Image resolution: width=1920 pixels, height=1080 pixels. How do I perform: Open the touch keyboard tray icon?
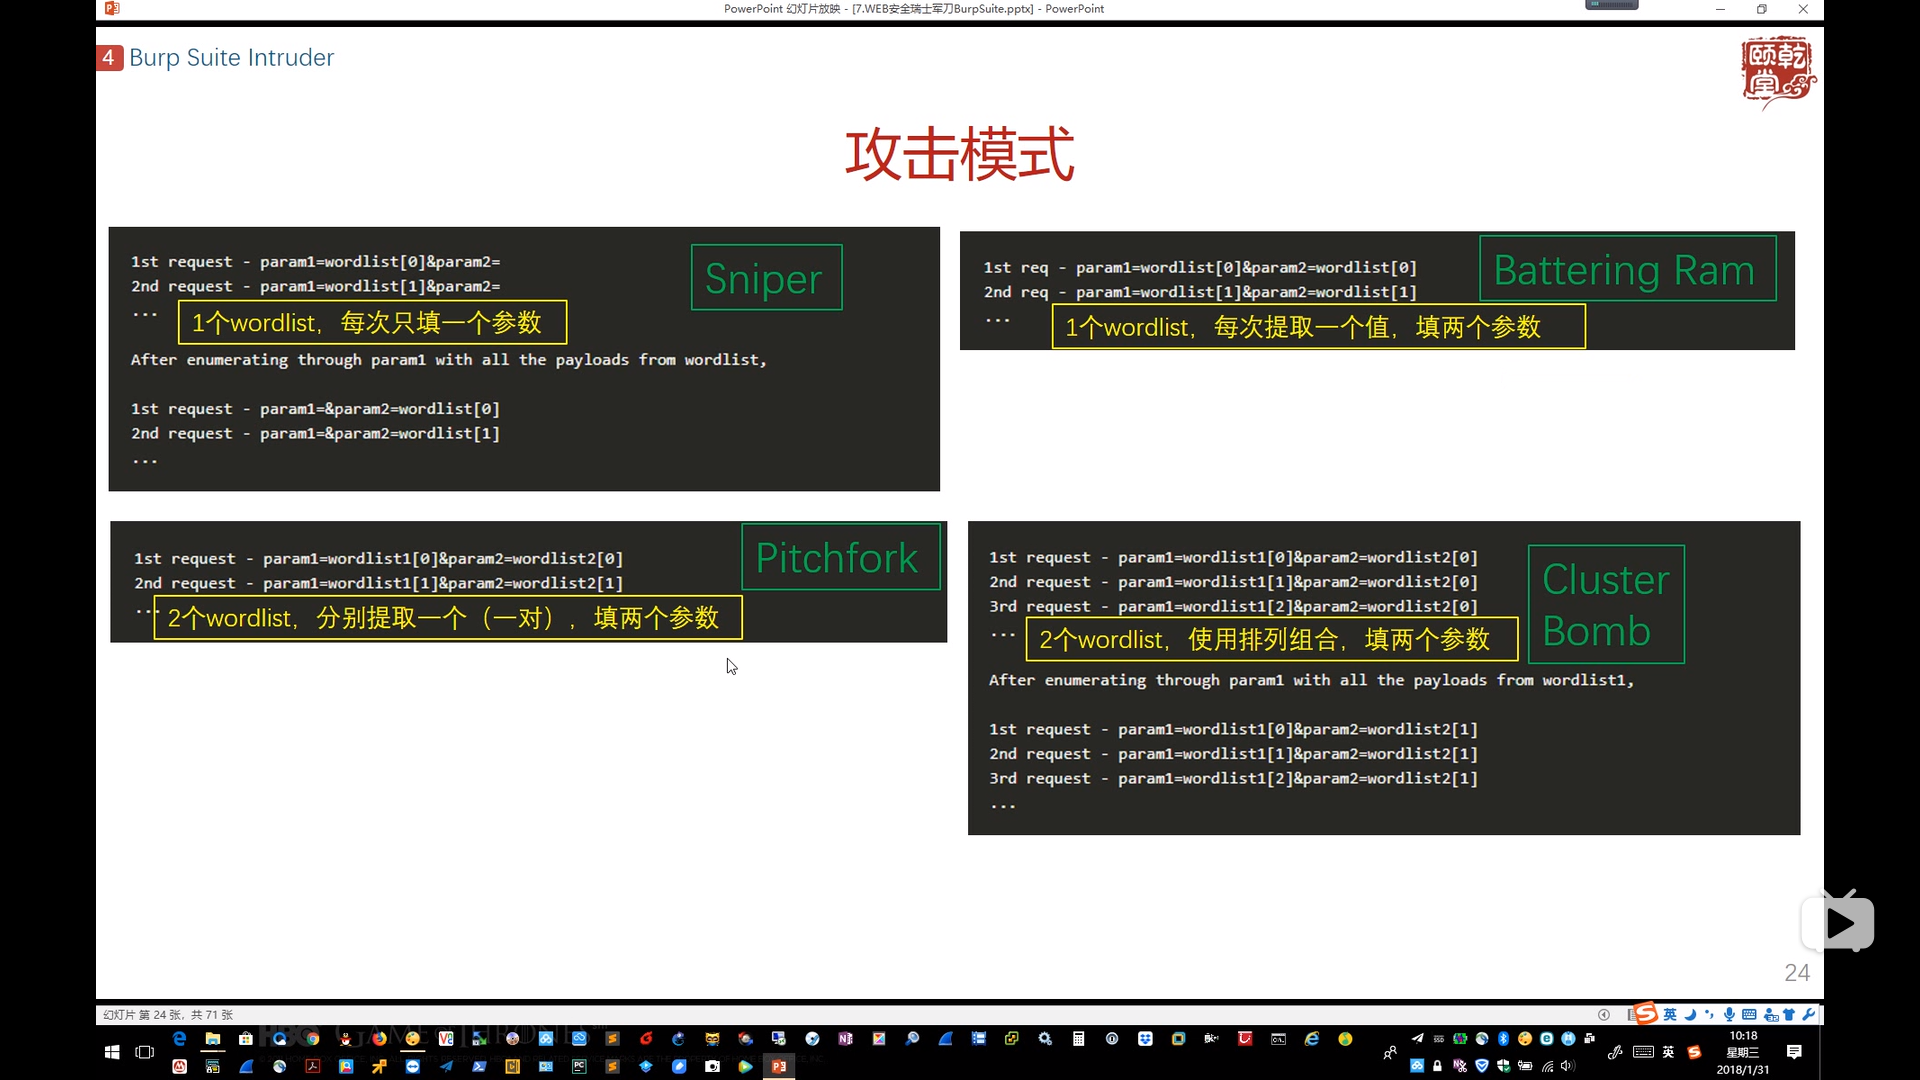(x=1643, y=1052)
